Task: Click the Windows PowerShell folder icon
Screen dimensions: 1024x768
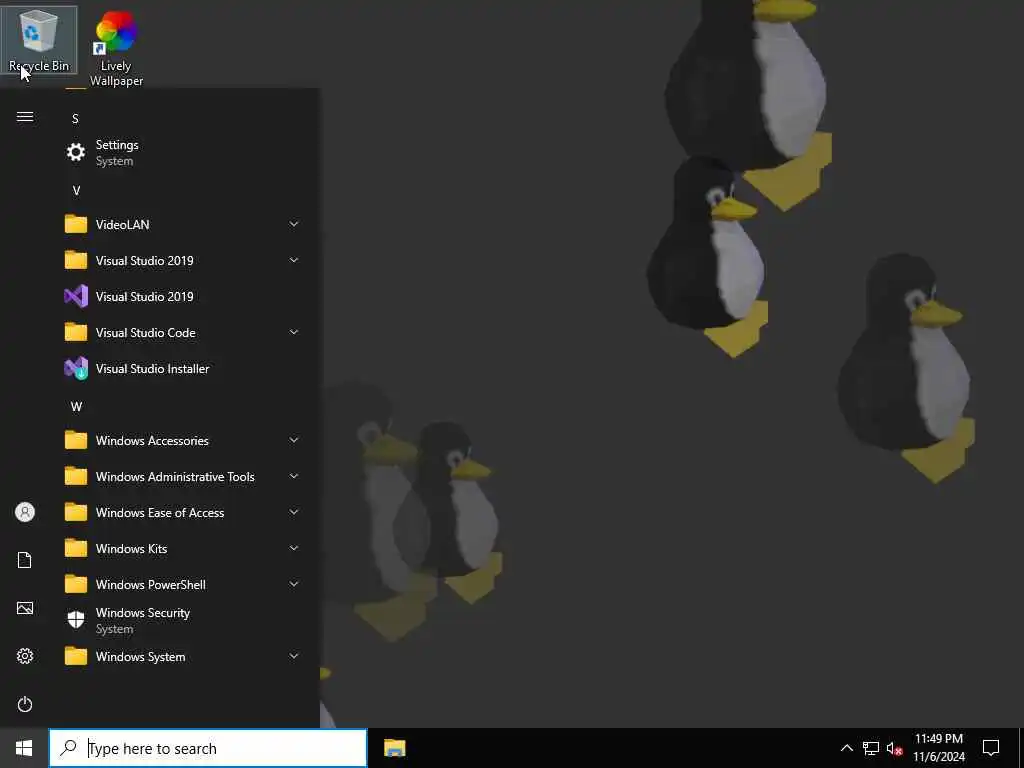Action: coord(76,584)
